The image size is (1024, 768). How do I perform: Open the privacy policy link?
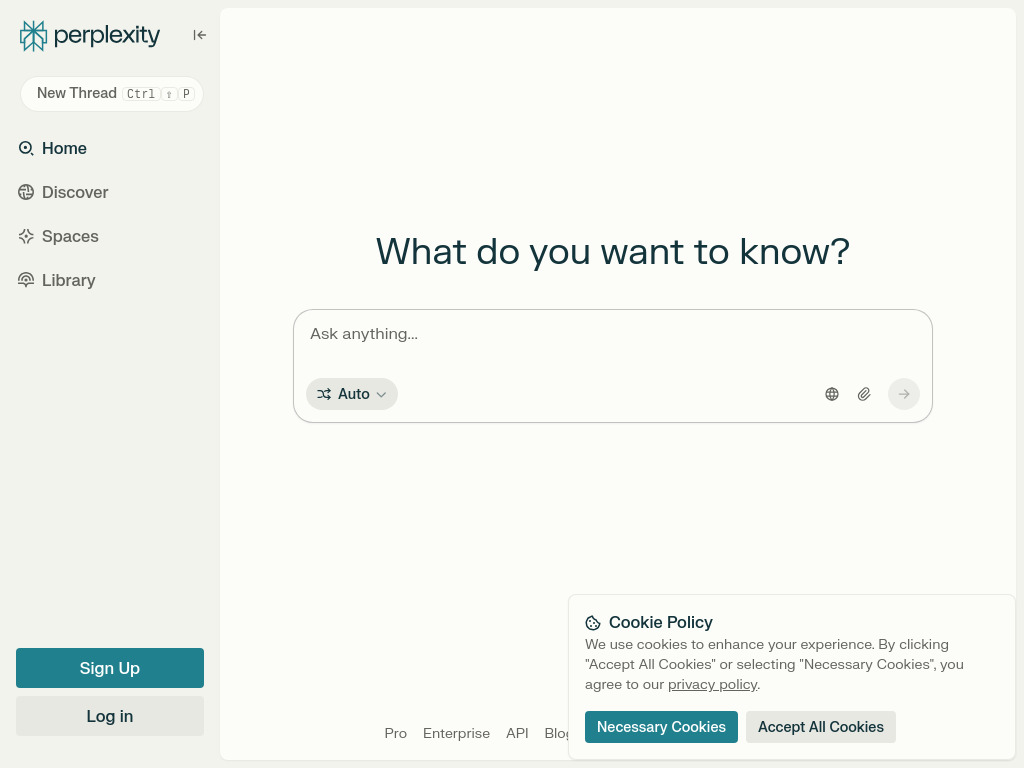click(x=712, y=684)
